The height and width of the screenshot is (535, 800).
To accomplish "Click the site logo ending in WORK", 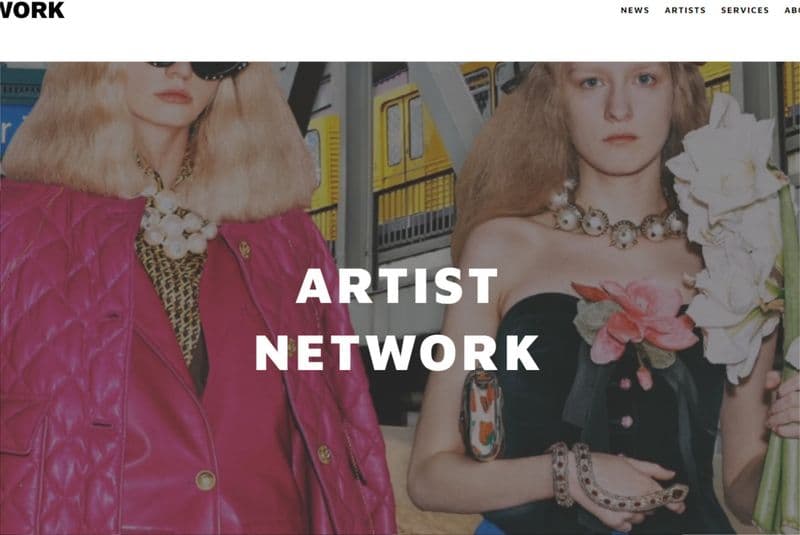I will [32, 10].
